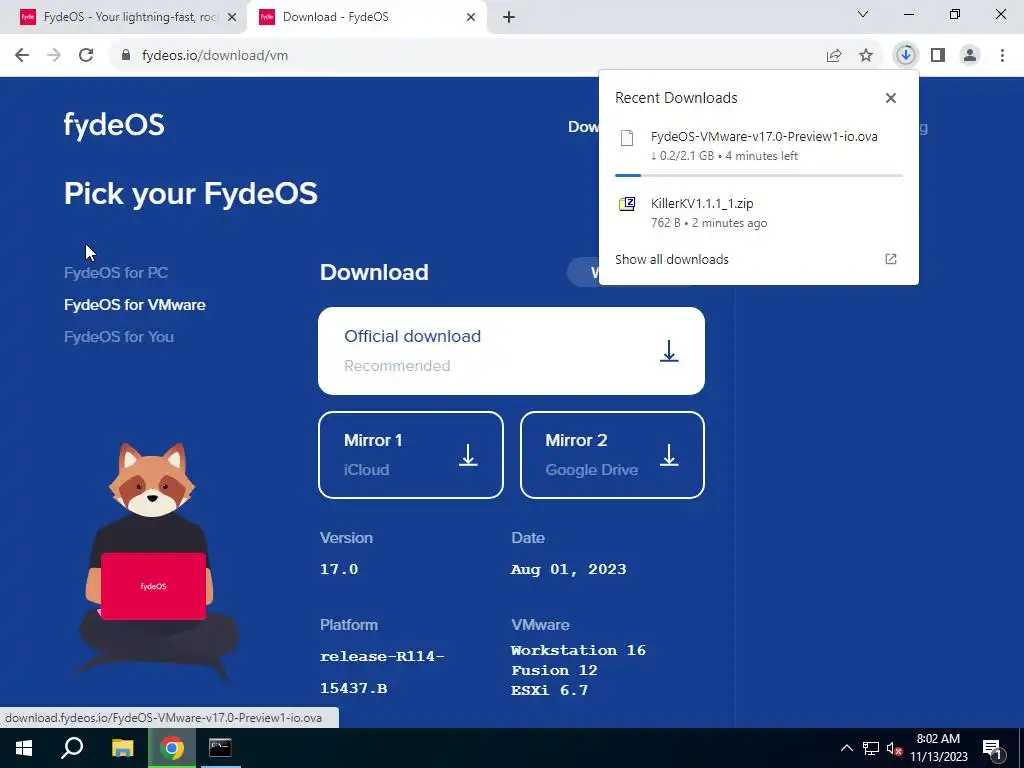Select 'FydeOS for VMware' in sidebar

tap(135, 305)
